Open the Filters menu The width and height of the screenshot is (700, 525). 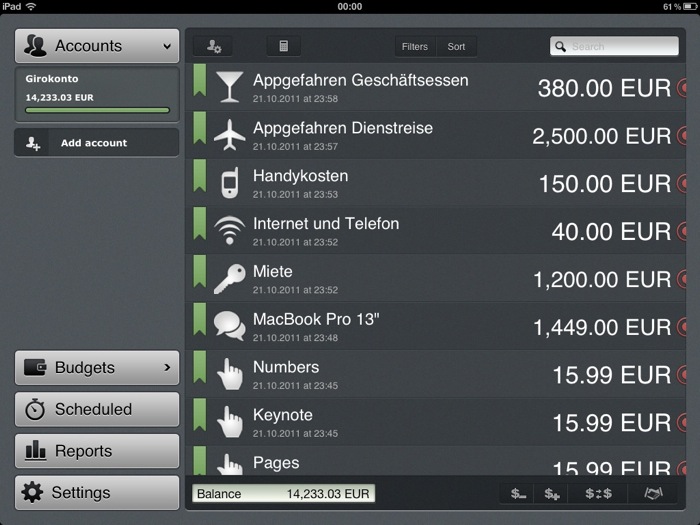pos(414,47)
